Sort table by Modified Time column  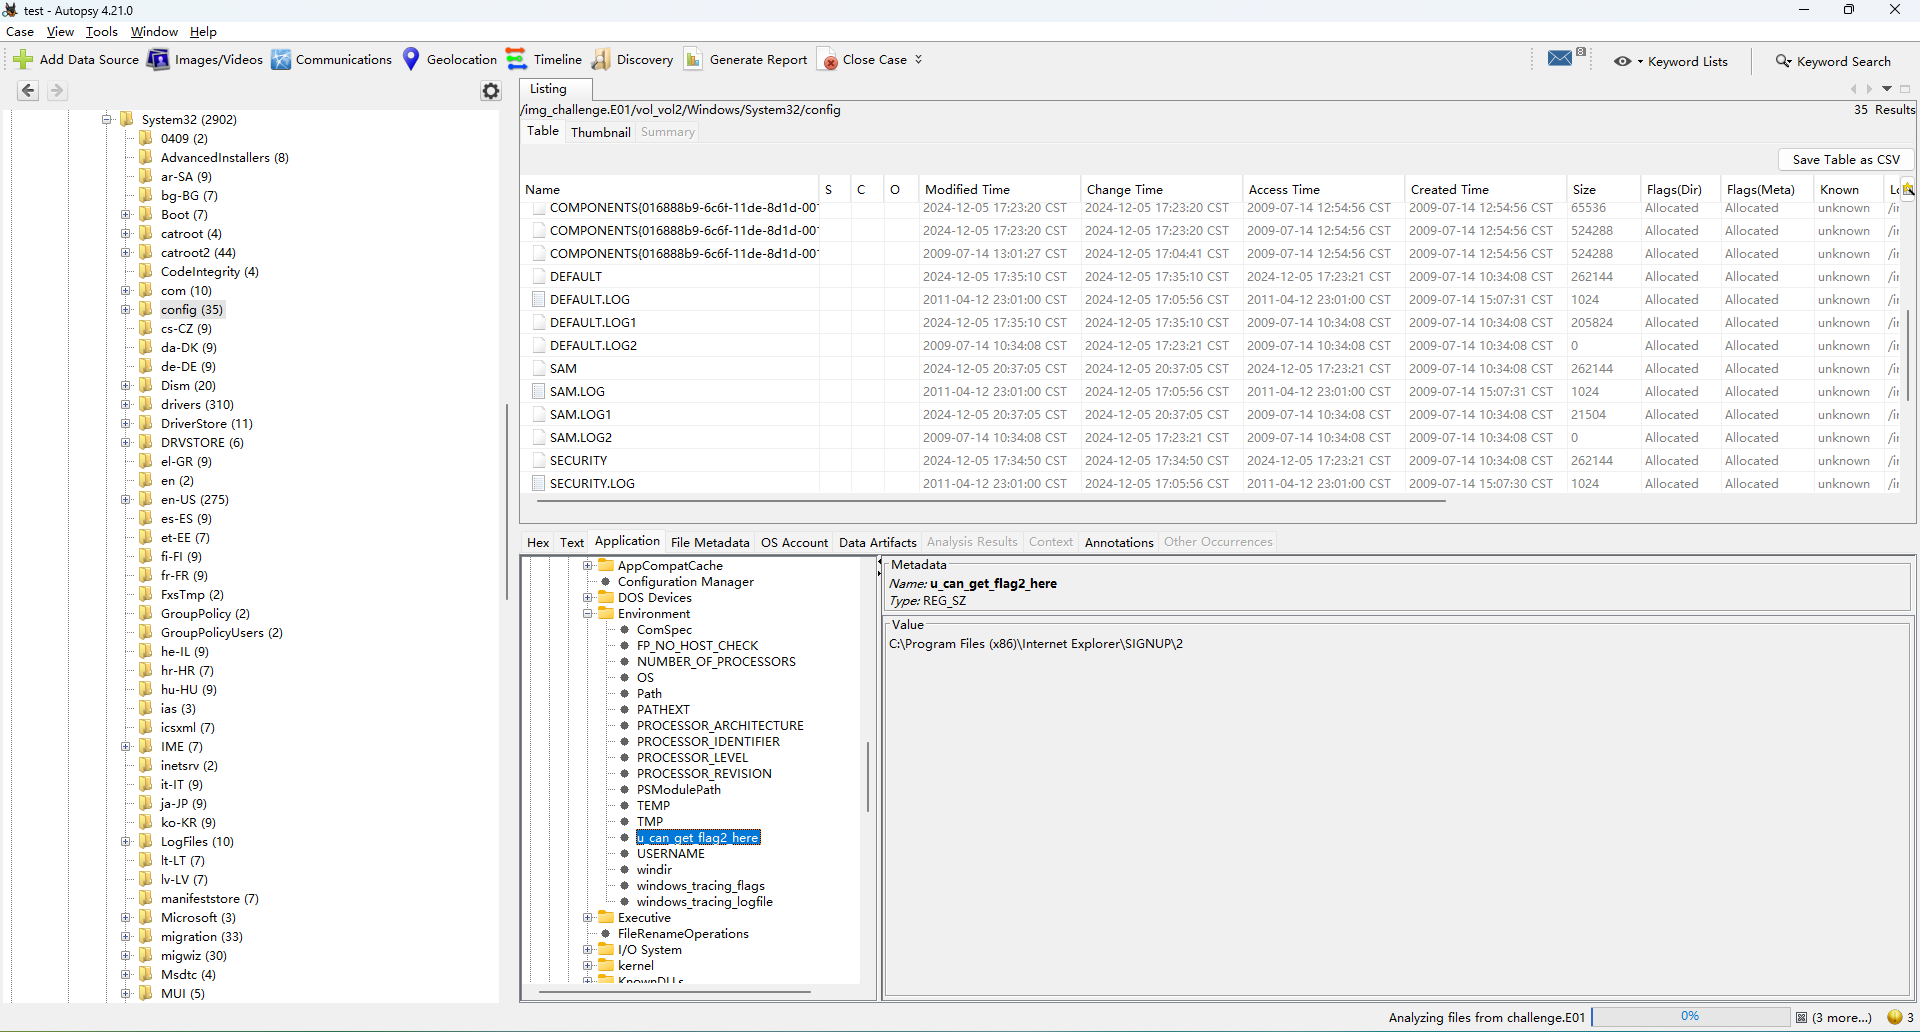[999, 189]
